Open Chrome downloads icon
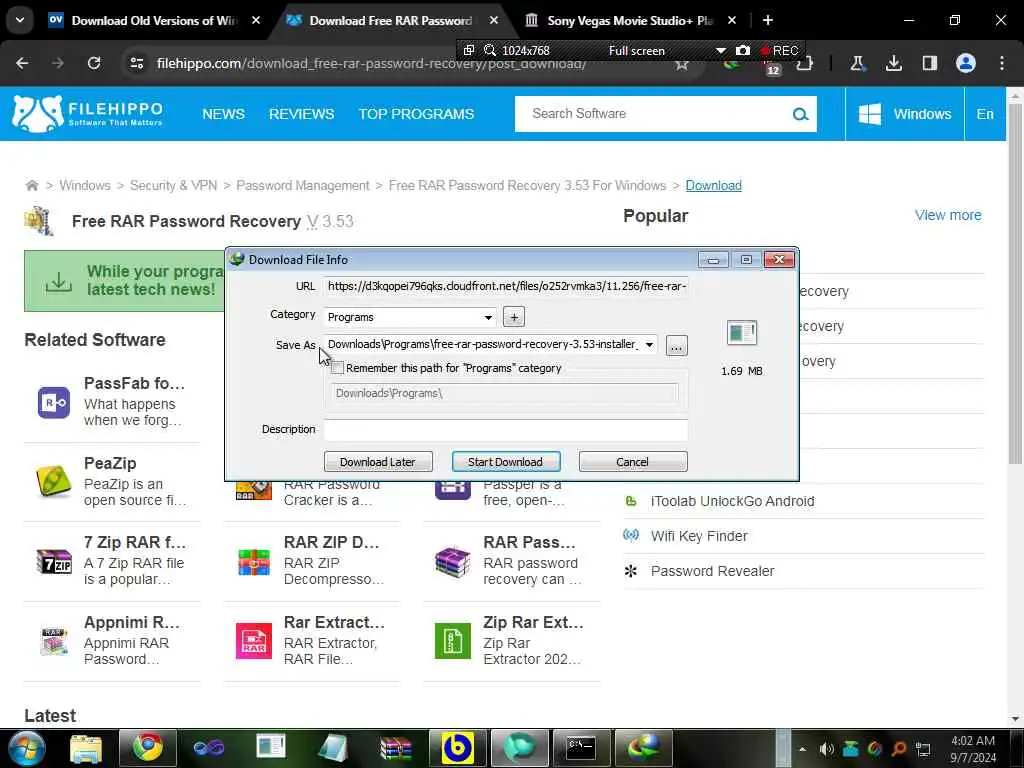 click(893, 63)
